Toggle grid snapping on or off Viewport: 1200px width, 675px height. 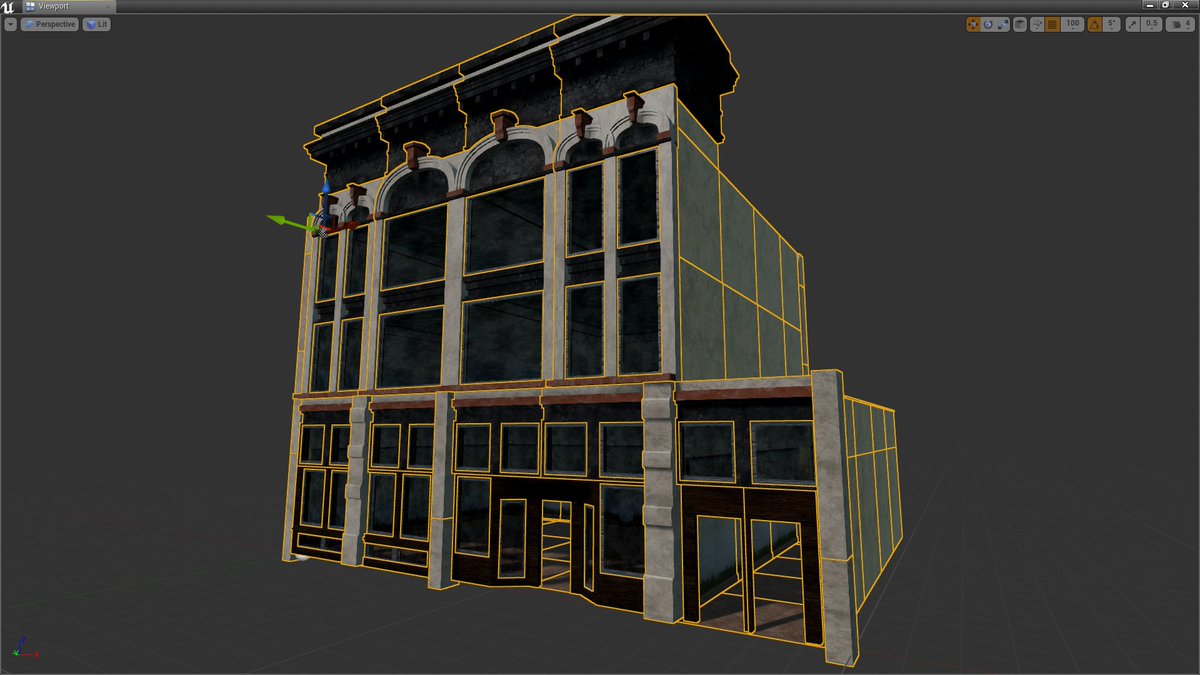coord(1053,24)
